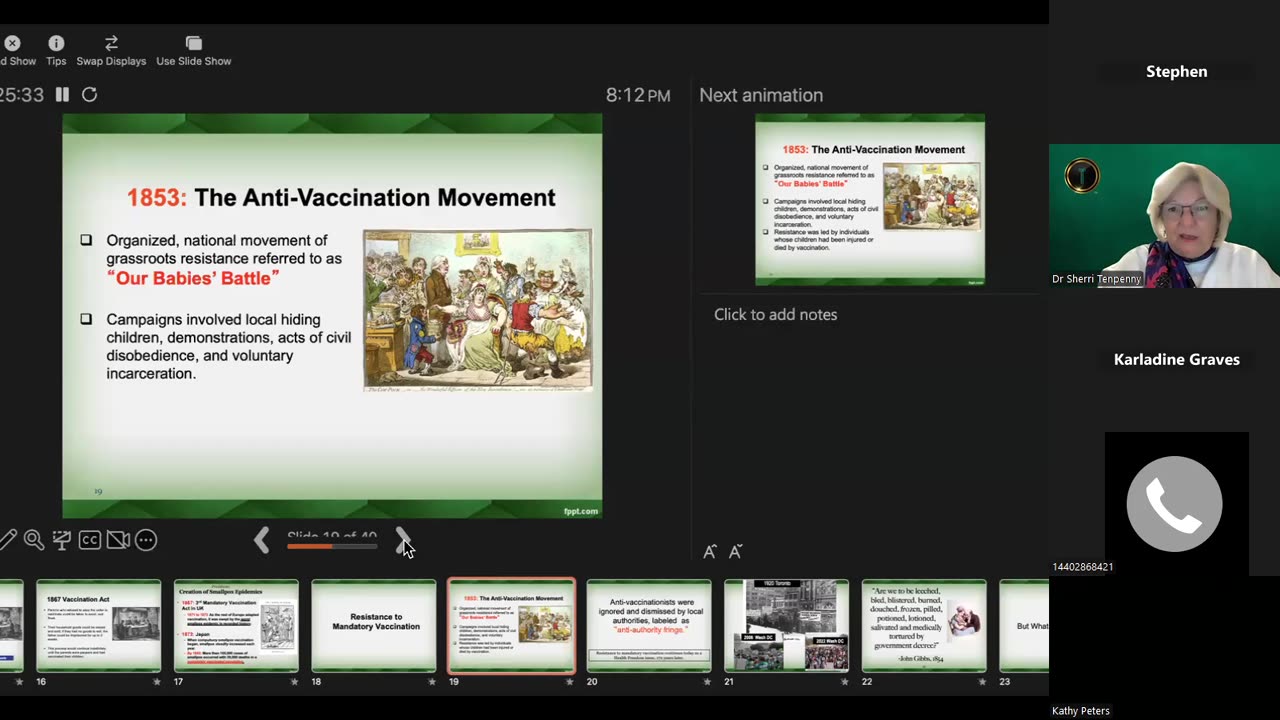Toggle closed captions CC
This screenshot has height=720, width=1280.
coord(89,540)
